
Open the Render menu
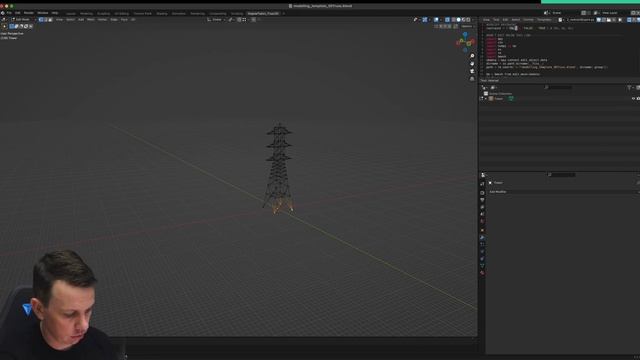click(29, 13)
